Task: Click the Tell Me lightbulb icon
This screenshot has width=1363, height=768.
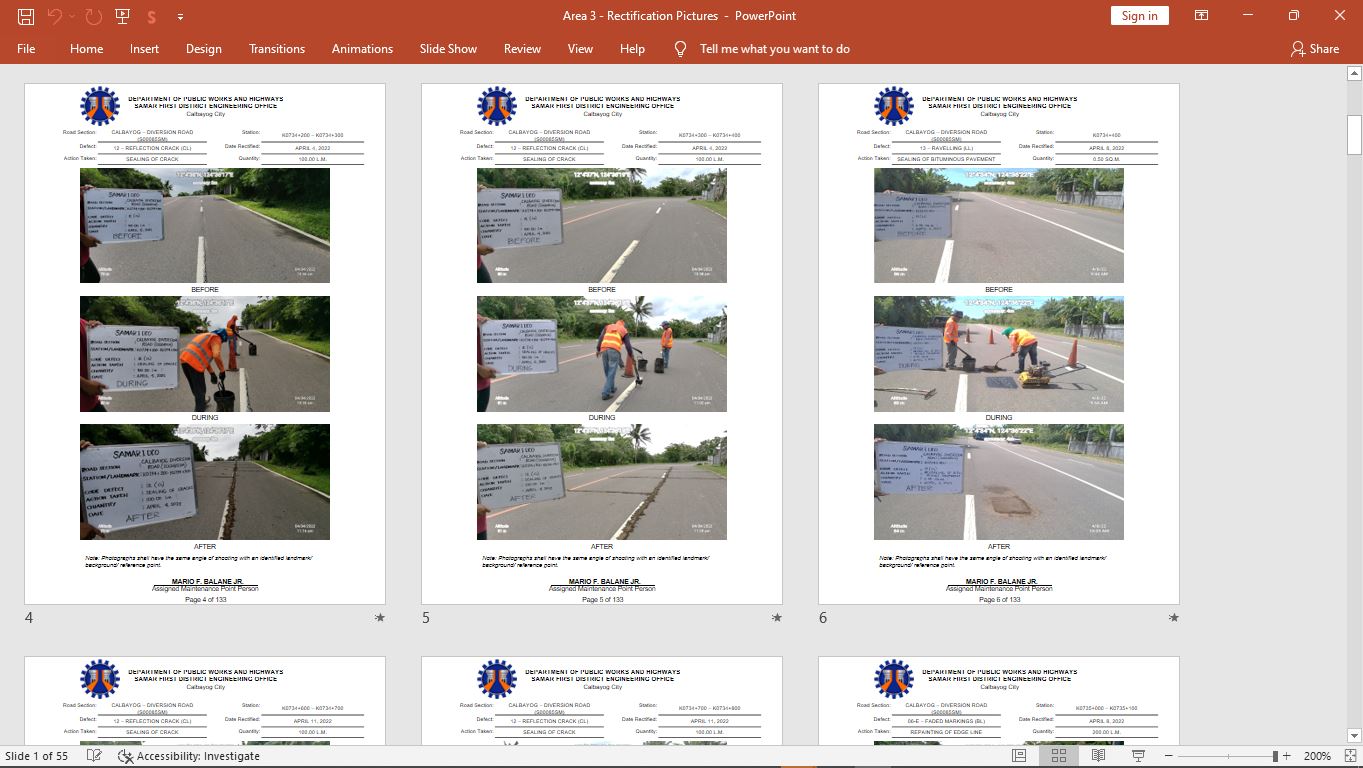Action: (681, 49)
